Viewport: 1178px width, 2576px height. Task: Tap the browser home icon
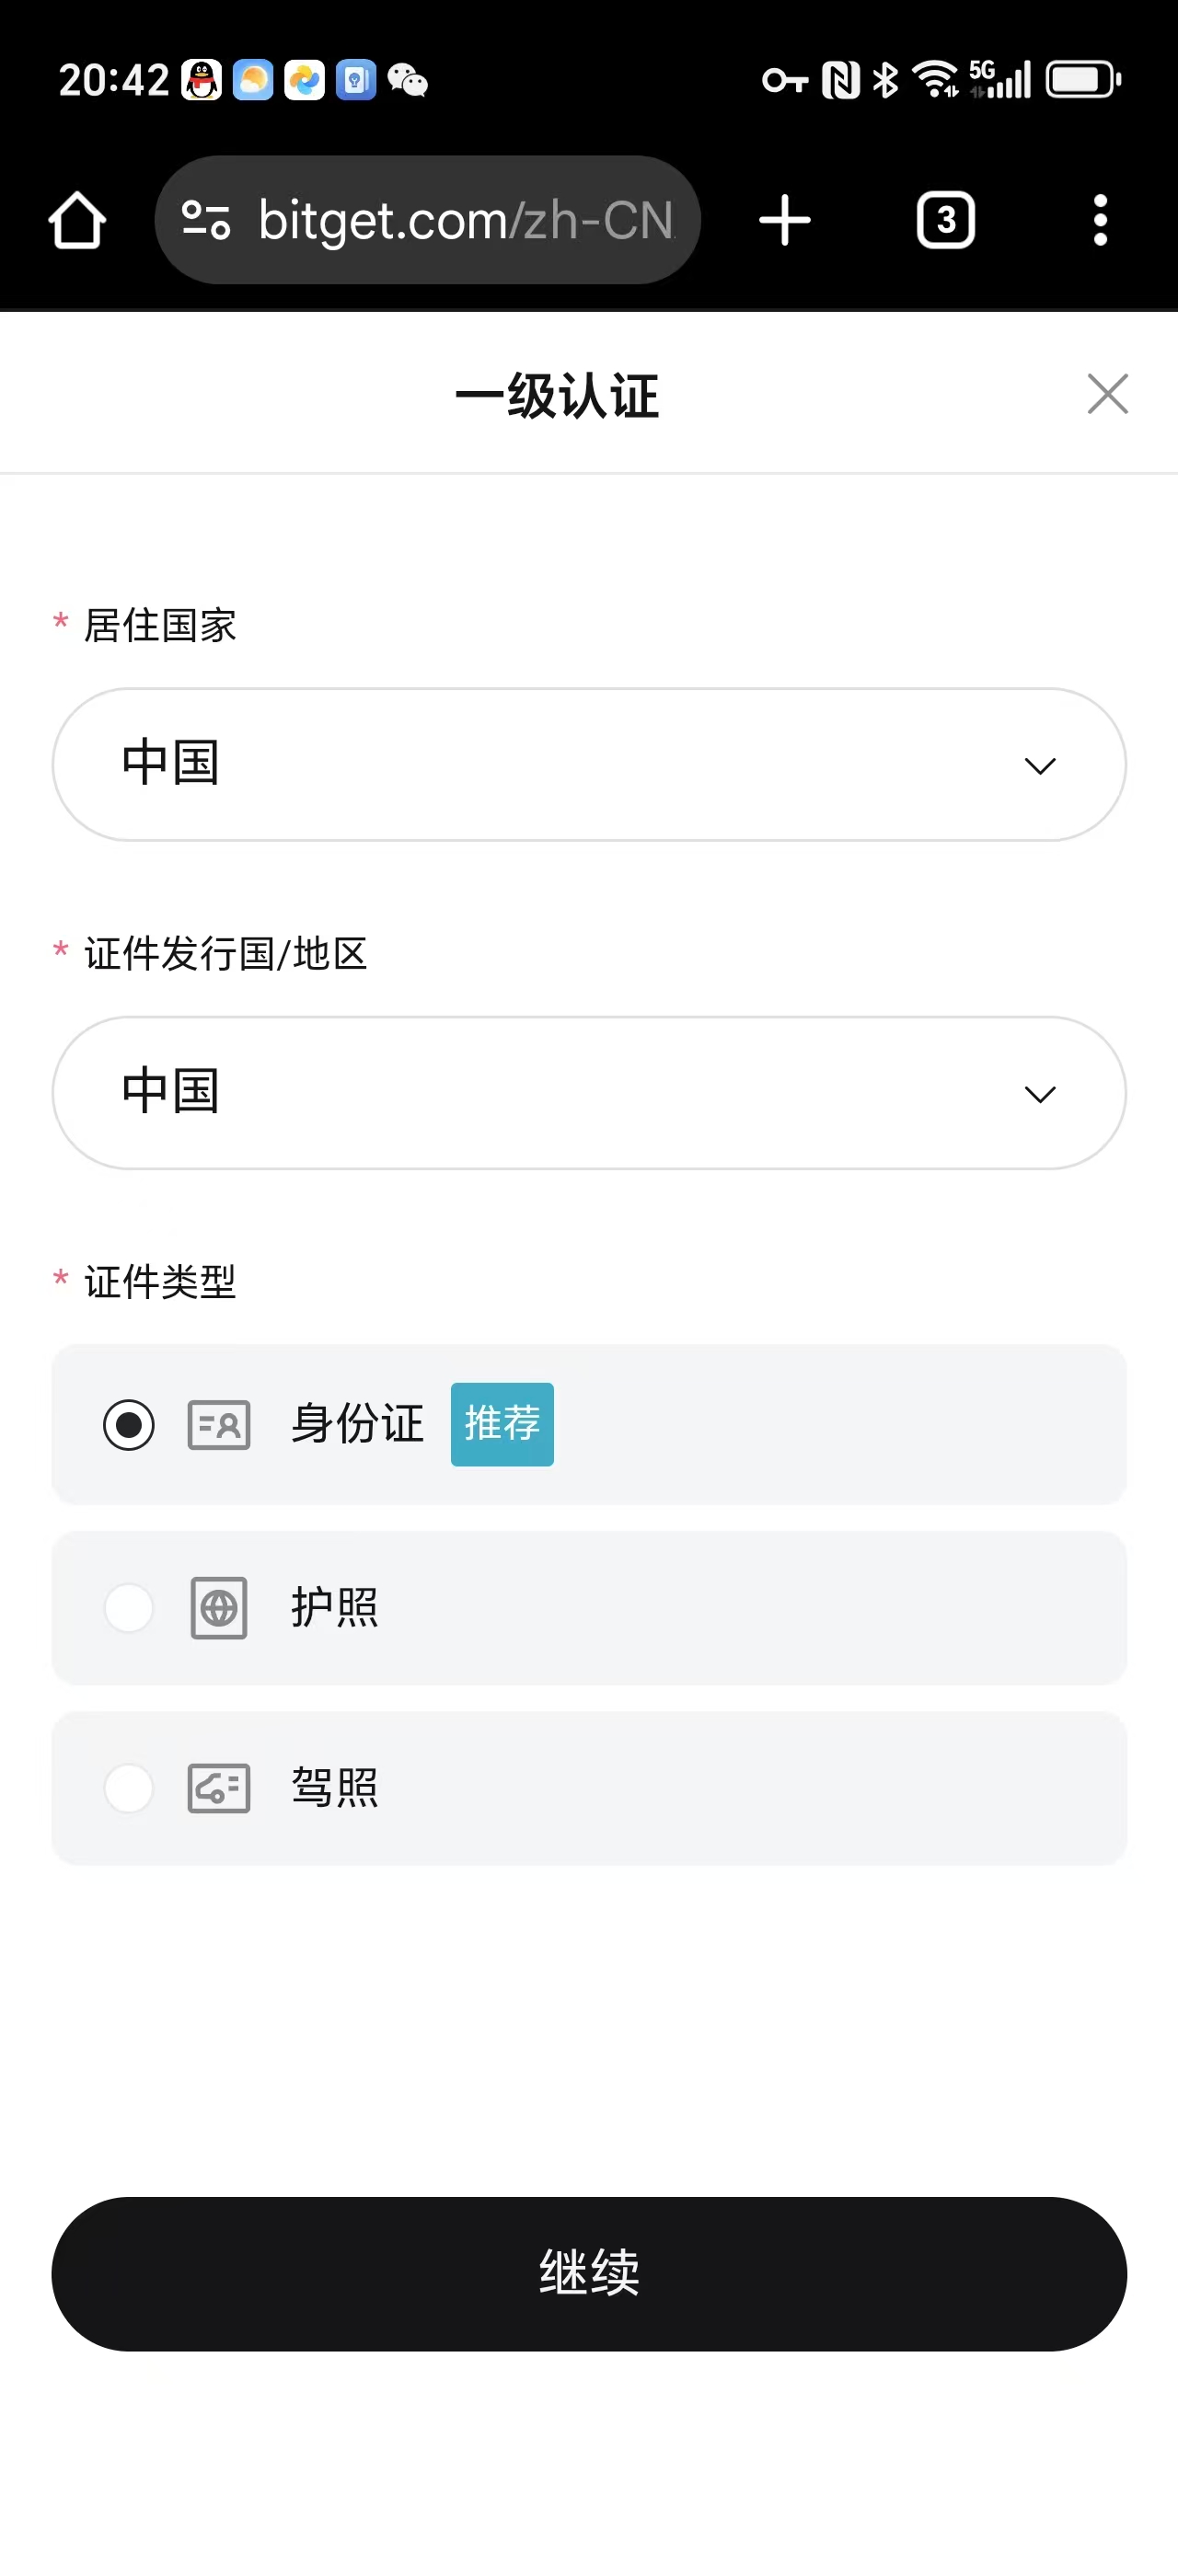(77, 220)
